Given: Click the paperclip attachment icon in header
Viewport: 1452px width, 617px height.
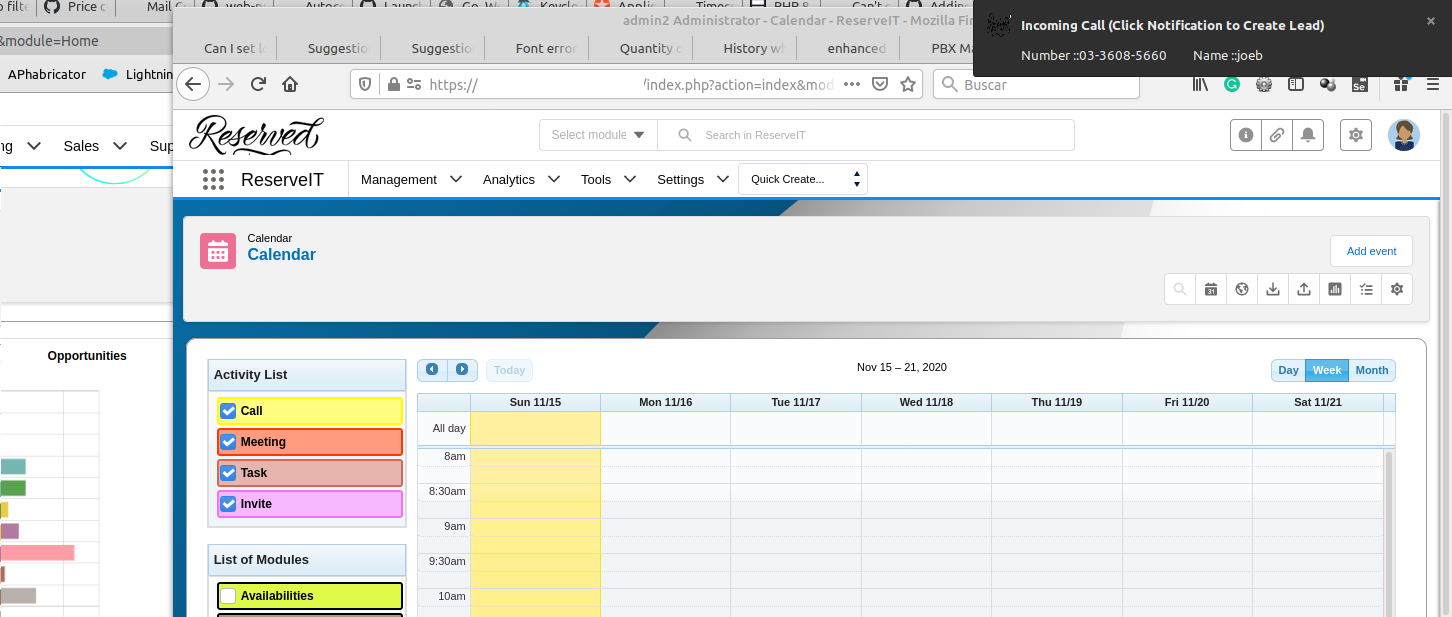Looking at the screenshot, I should (1277, 135).
